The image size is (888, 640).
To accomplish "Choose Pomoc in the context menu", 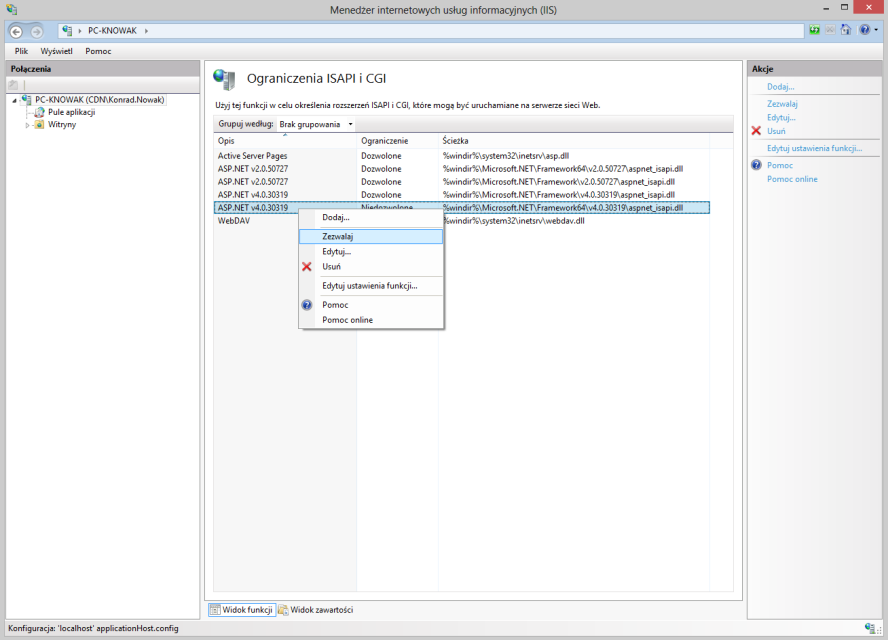I will [x=371, y=305].
